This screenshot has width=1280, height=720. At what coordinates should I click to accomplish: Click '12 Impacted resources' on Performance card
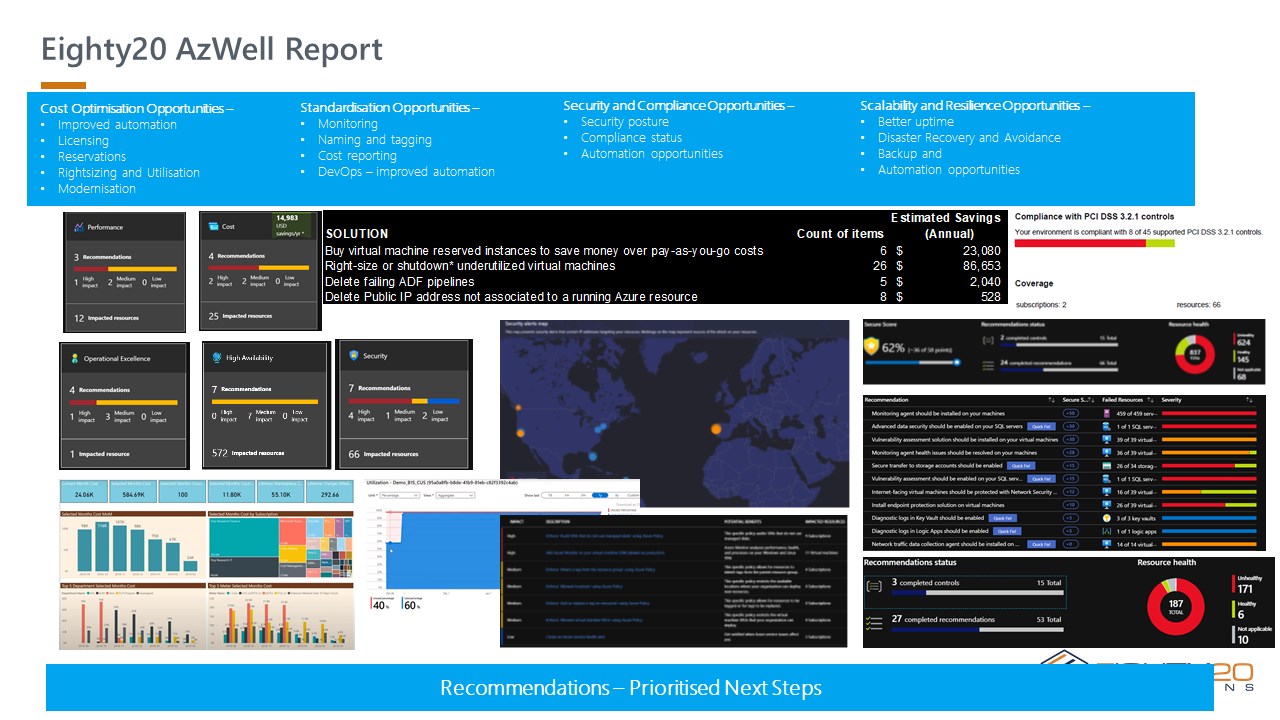(x=106, y=318)
